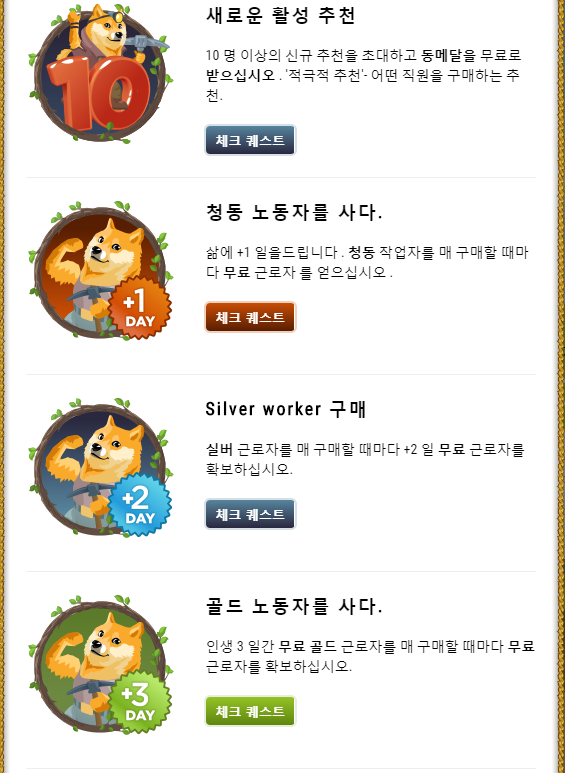
Task: Click the +1 DAY bronze doge badge
Action: tap(101, 271)
